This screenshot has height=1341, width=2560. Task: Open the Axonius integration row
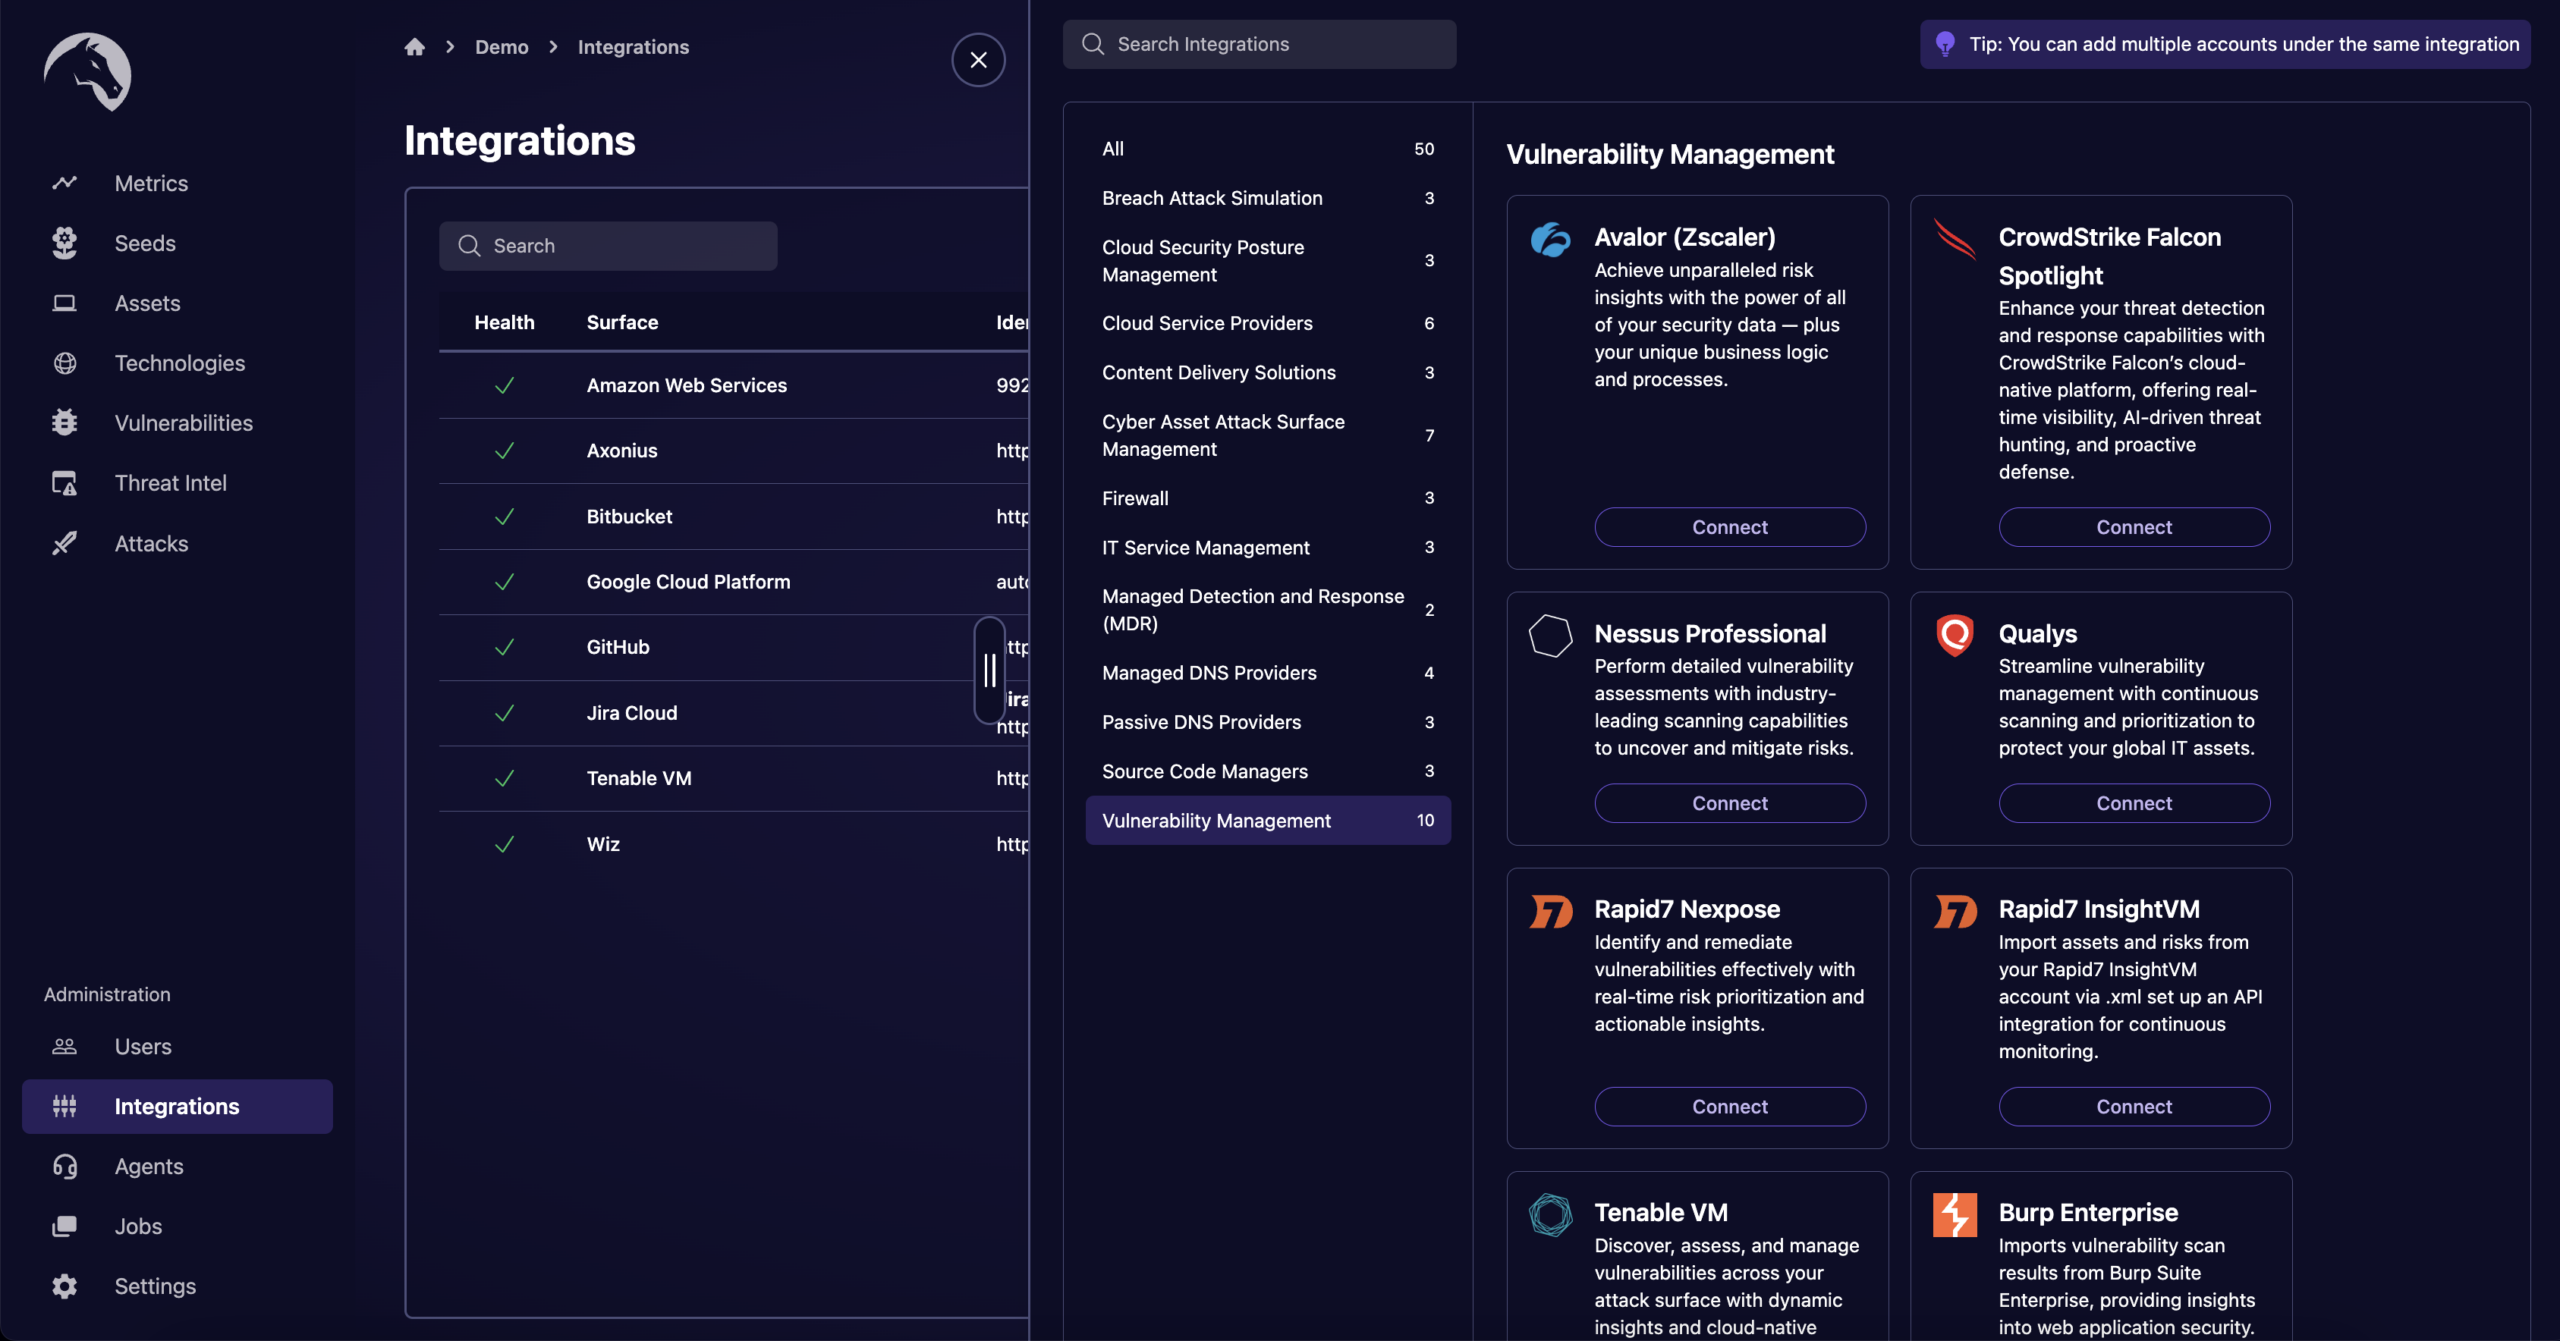point(733,451)
